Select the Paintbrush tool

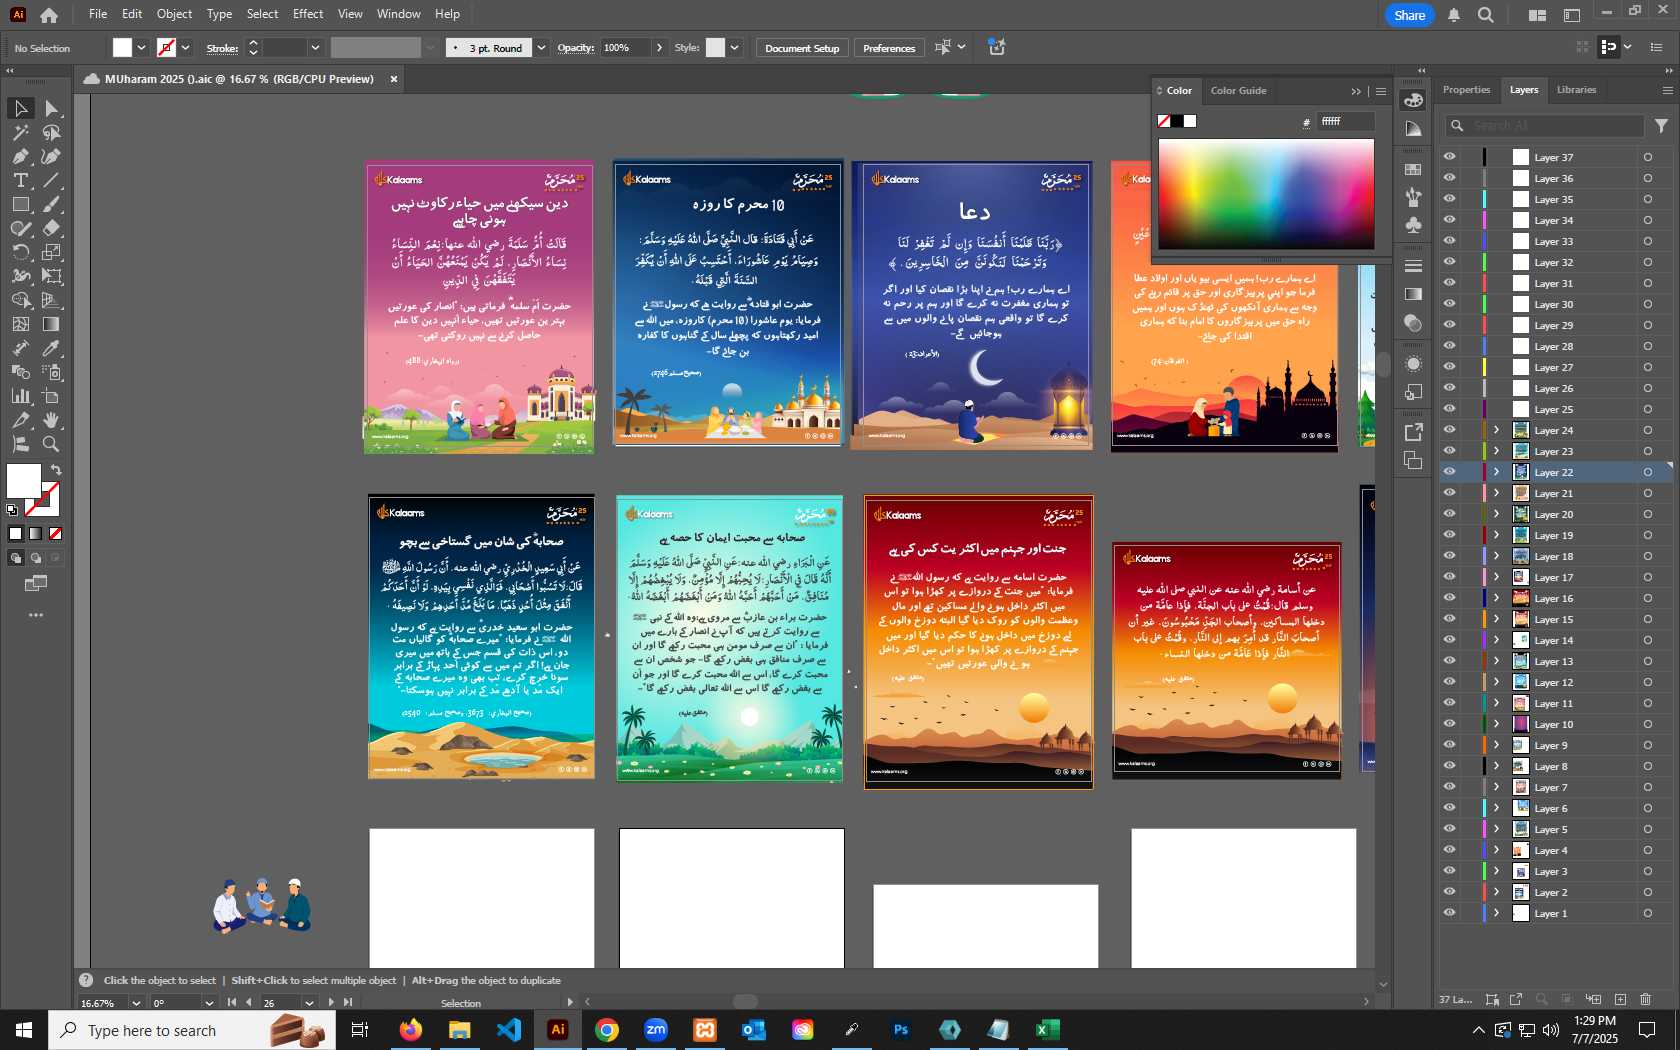(51, 204)
